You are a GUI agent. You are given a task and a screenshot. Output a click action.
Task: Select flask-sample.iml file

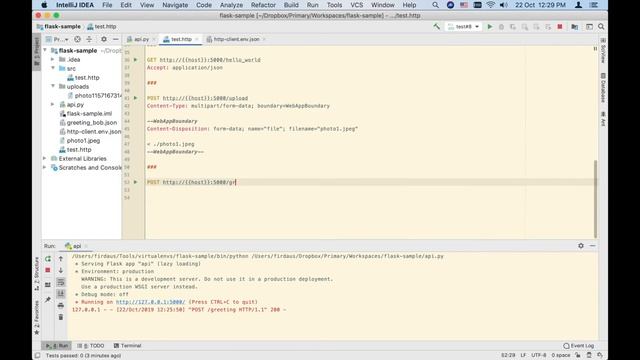[x=89, y=113]
